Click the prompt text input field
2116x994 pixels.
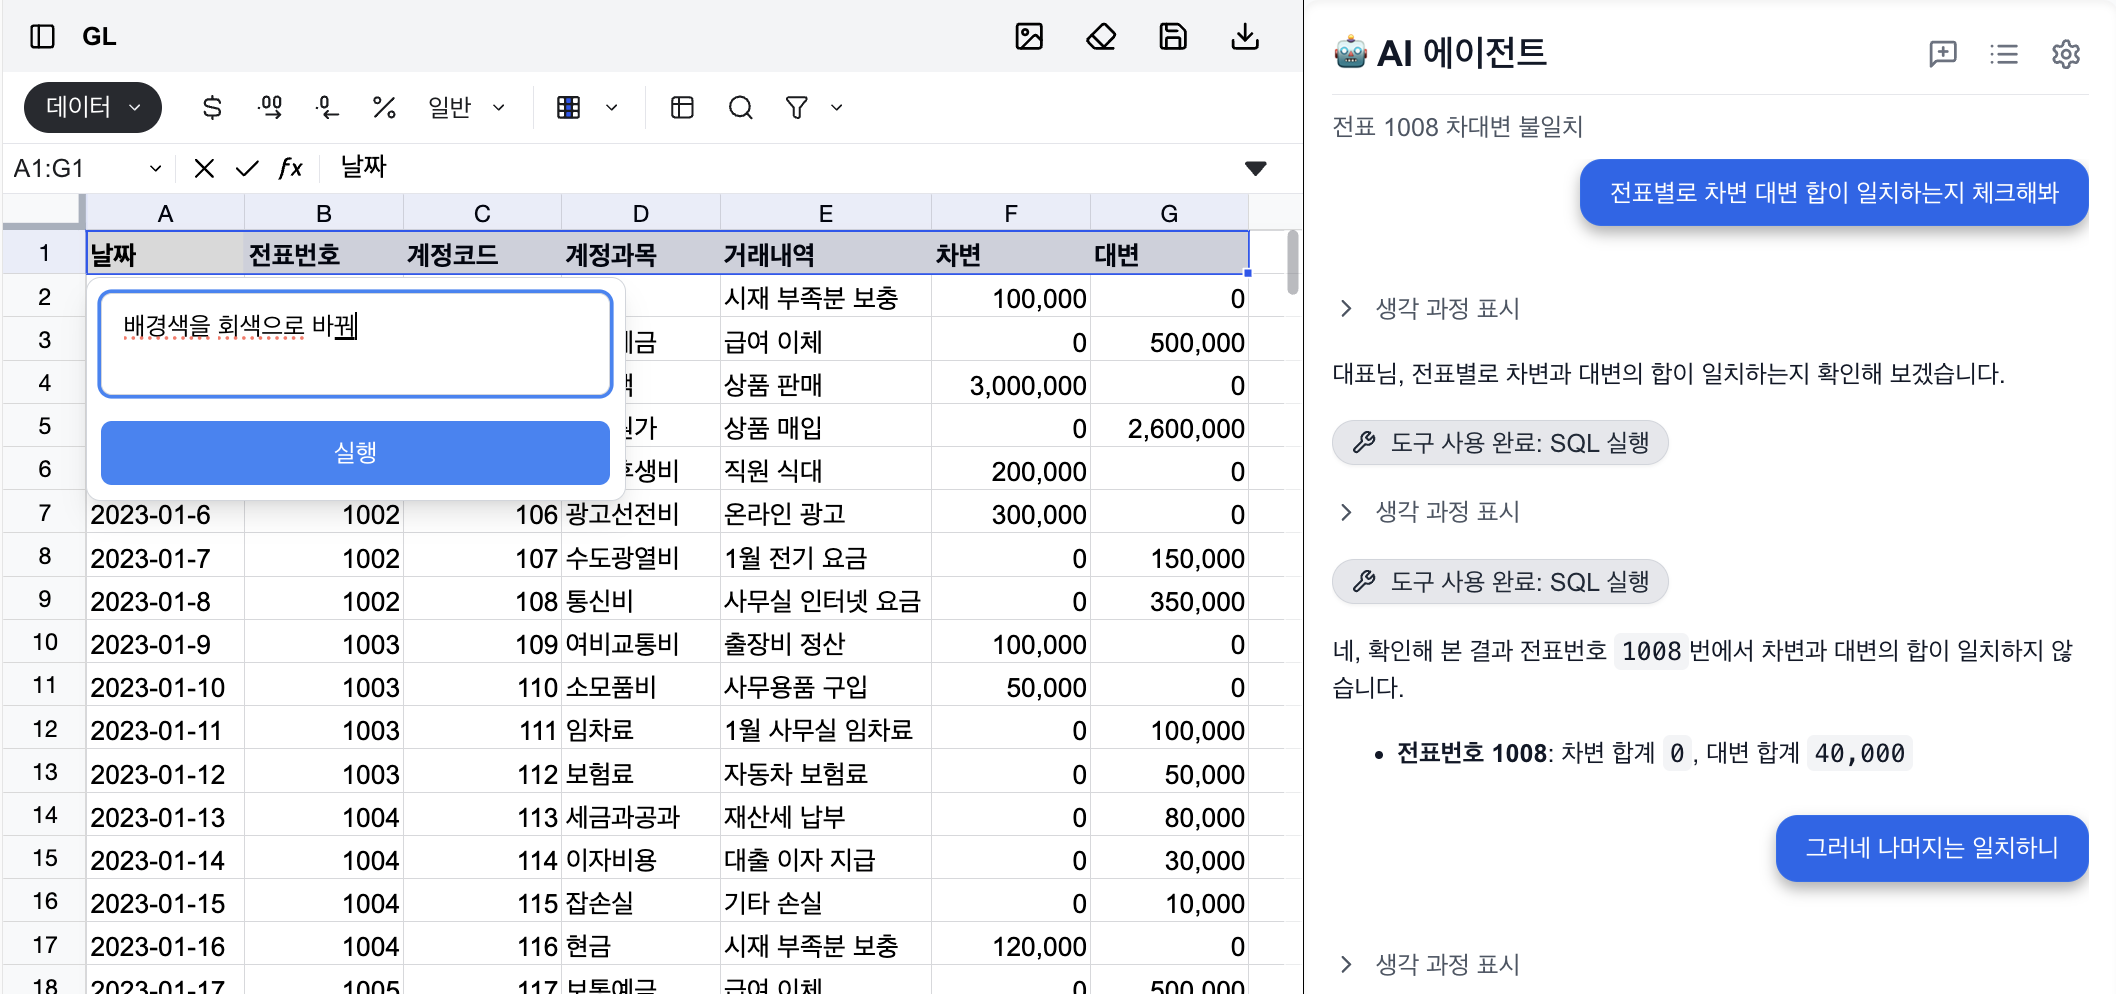(355, 345)
